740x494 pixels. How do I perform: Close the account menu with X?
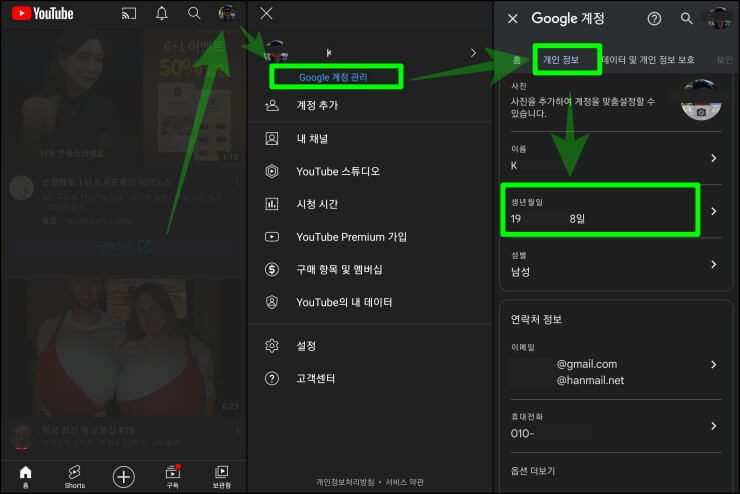[x=266, y=13]
